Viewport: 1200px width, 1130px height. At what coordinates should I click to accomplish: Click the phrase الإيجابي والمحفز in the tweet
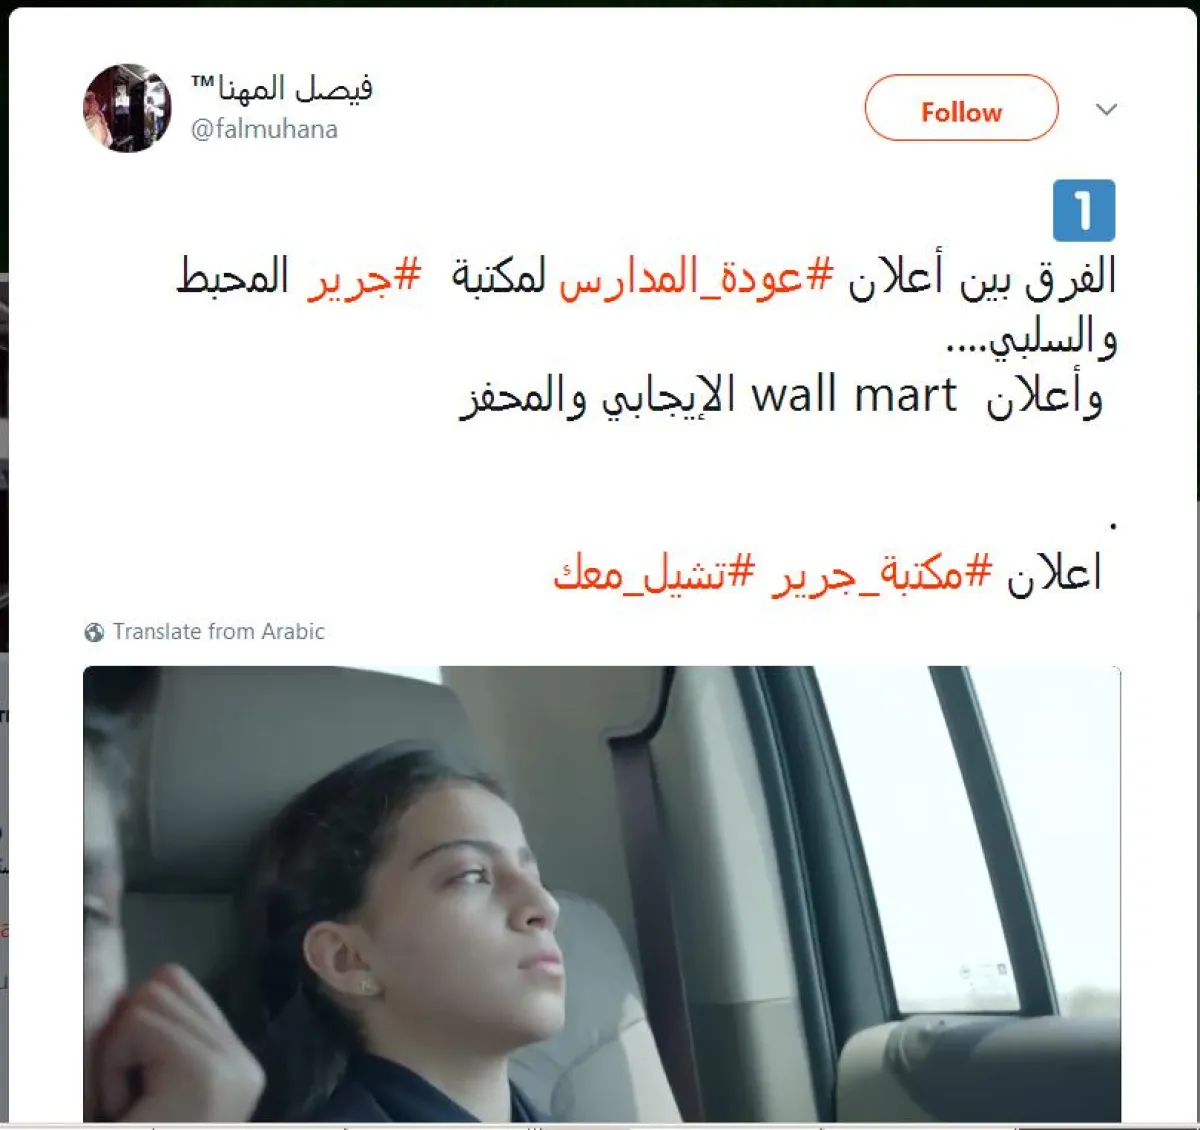coord(598,396)
